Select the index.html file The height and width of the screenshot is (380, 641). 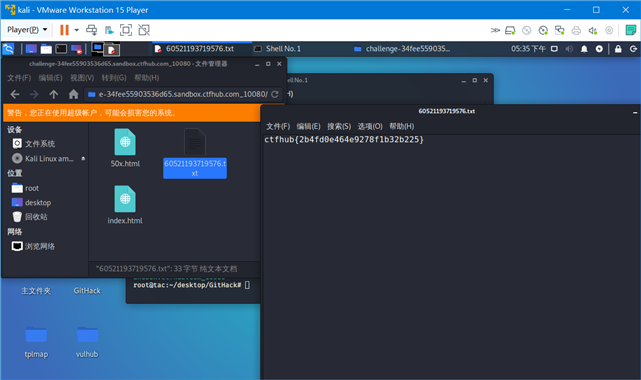click(x=125, y=205)
